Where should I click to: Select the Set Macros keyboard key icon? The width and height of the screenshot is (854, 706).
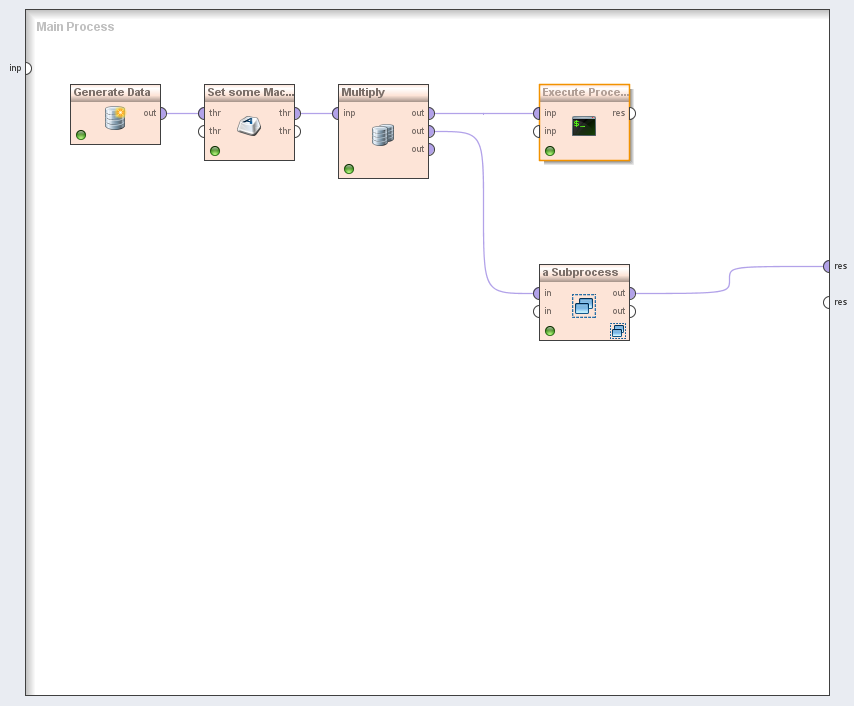click(249, 125)
